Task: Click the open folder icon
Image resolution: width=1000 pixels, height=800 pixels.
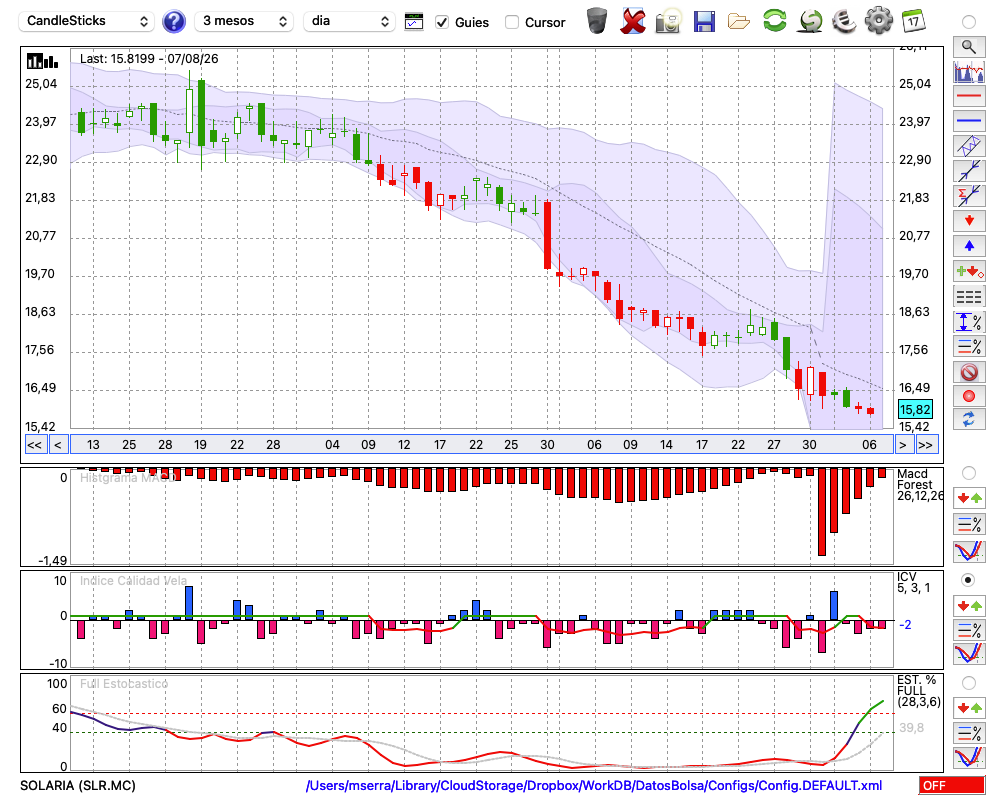Action: click(739, 22)
